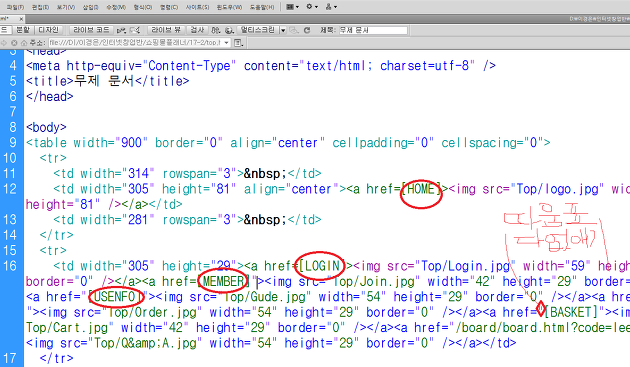The image size is (630, 367).
Task: Click the /board/board.html link text
Action: (512, 328)
